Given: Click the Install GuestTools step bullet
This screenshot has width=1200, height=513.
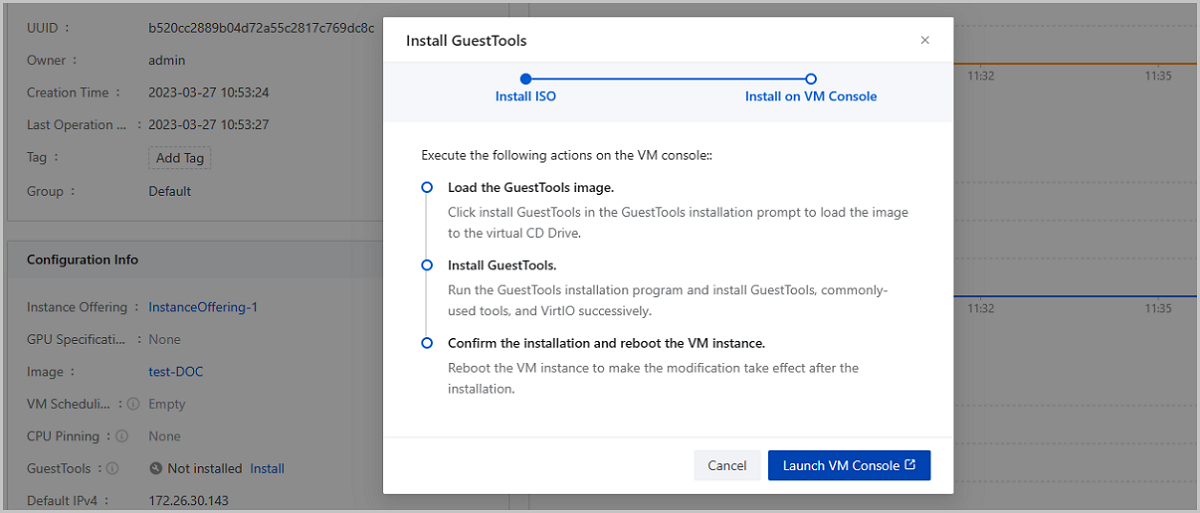Looking at the screenshot, I should click(427, 265).
